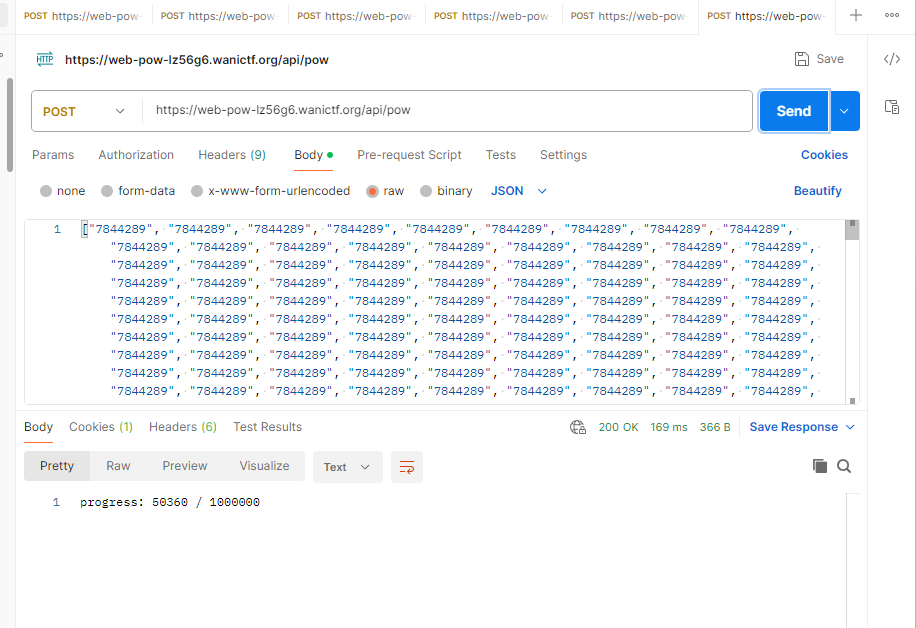Search the response with magnifier icon
Image resolution: width=916 pixels, height=628 pixels.
tap(844, 466)
